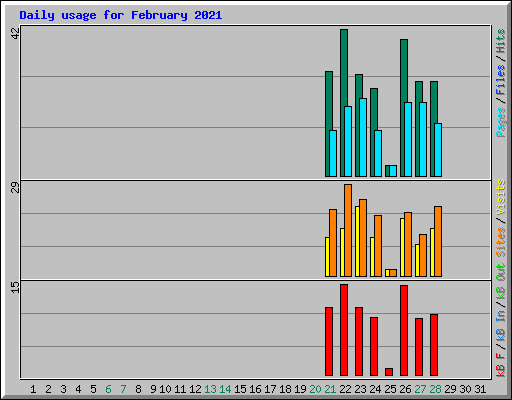Click the orange sites bar for day 24
This screenshot has height=400, width=512.
[378, 246]
